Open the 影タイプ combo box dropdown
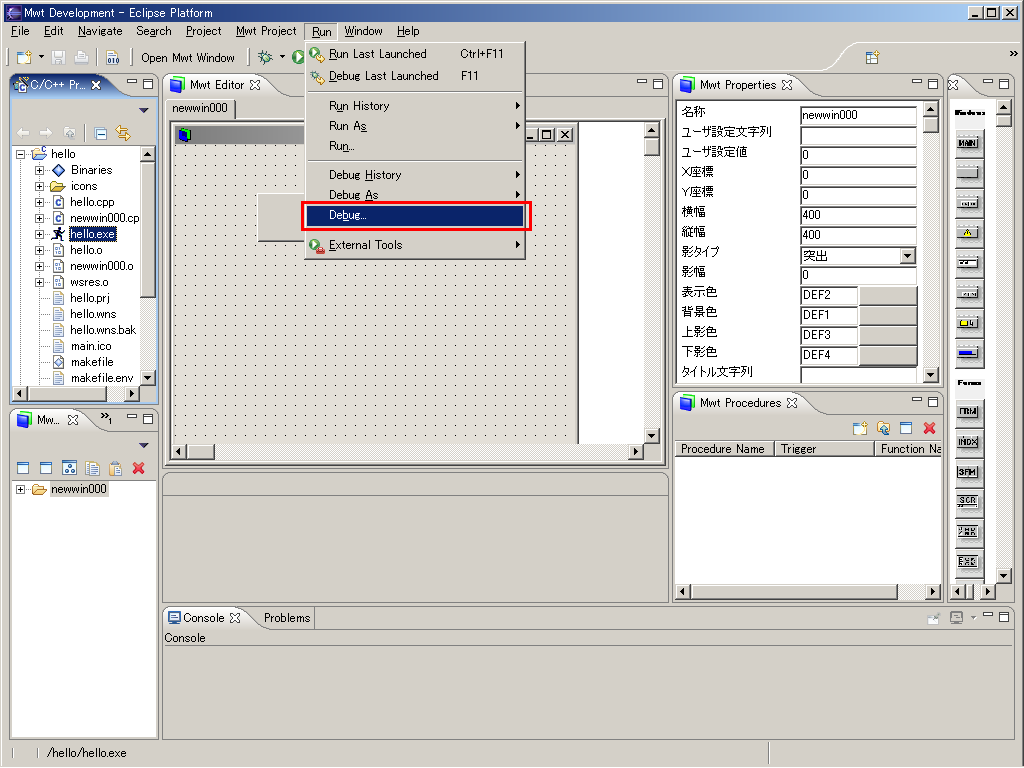This screenshot has width=1024, height=768. pos(908,255)
